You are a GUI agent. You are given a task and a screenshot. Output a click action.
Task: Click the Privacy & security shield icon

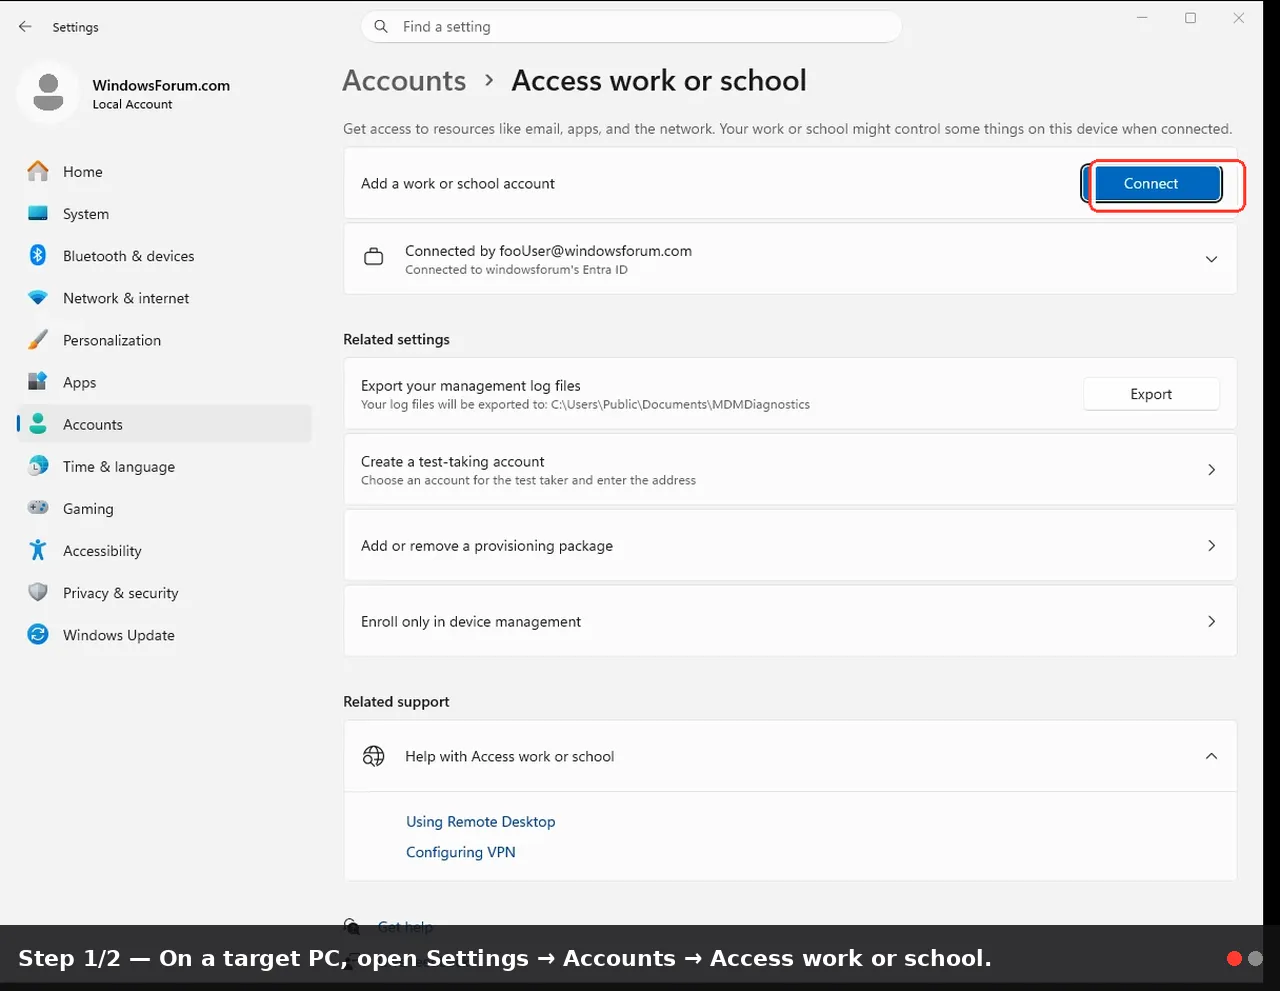38,592
